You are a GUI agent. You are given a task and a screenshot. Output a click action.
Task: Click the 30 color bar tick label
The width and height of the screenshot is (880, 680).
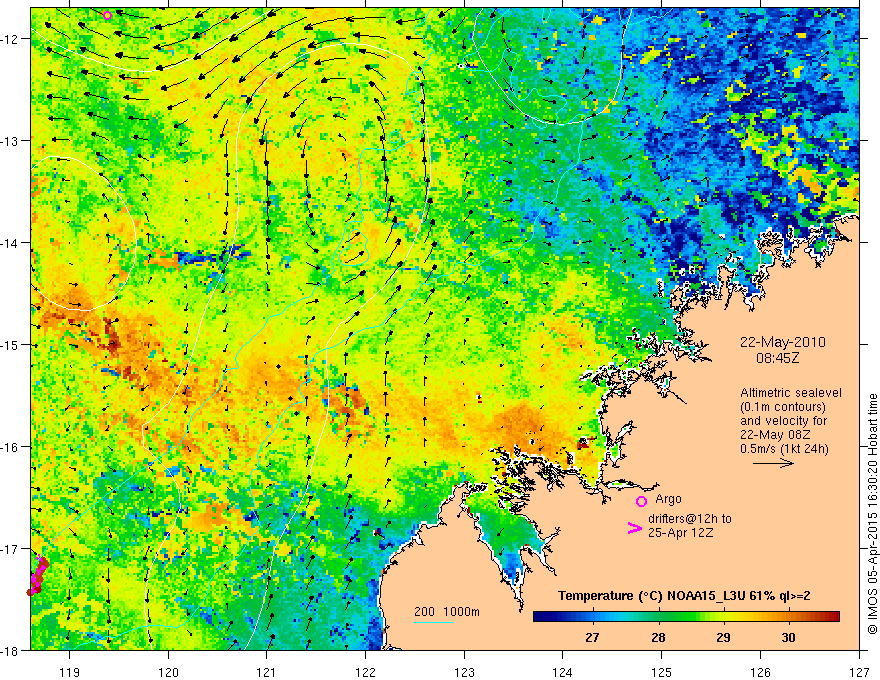(789, 637)
